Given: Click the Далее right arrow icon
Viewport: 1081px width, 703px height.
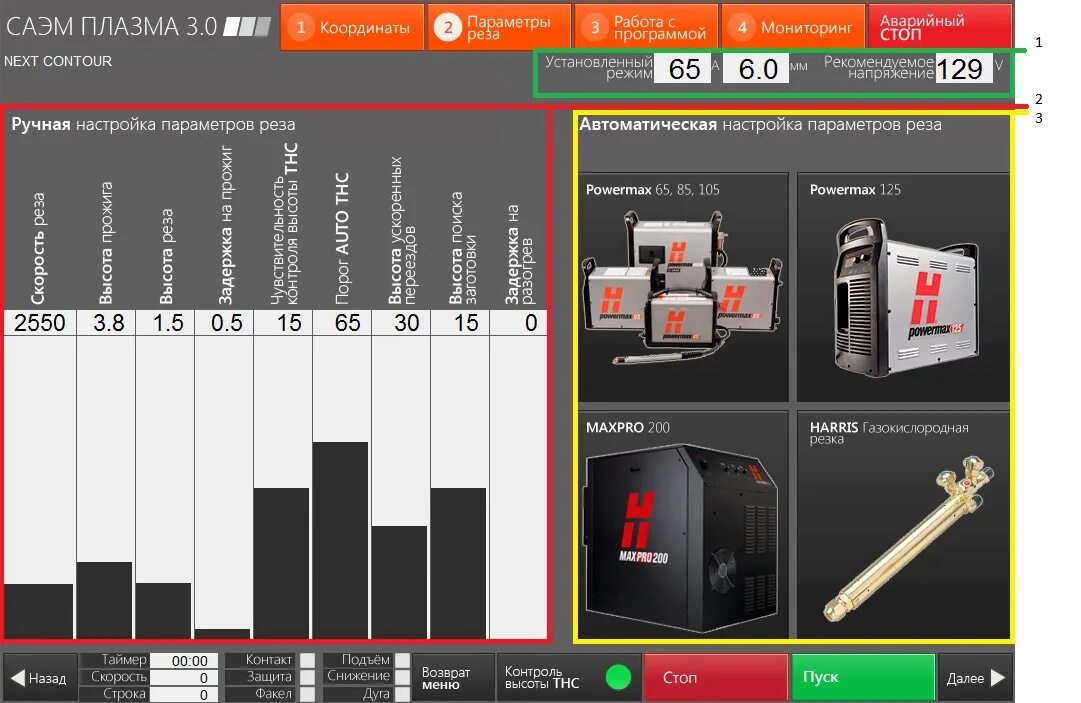Looking at the screenshot, I should (998, 678).
